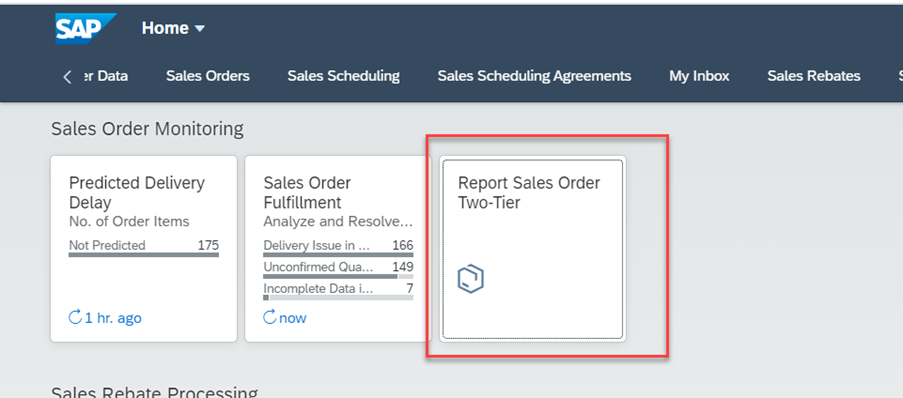Image resolution: width=903 pixels, height=398 pixels.
Task: Open the Sales Orders tab
Action: point(208,76)
